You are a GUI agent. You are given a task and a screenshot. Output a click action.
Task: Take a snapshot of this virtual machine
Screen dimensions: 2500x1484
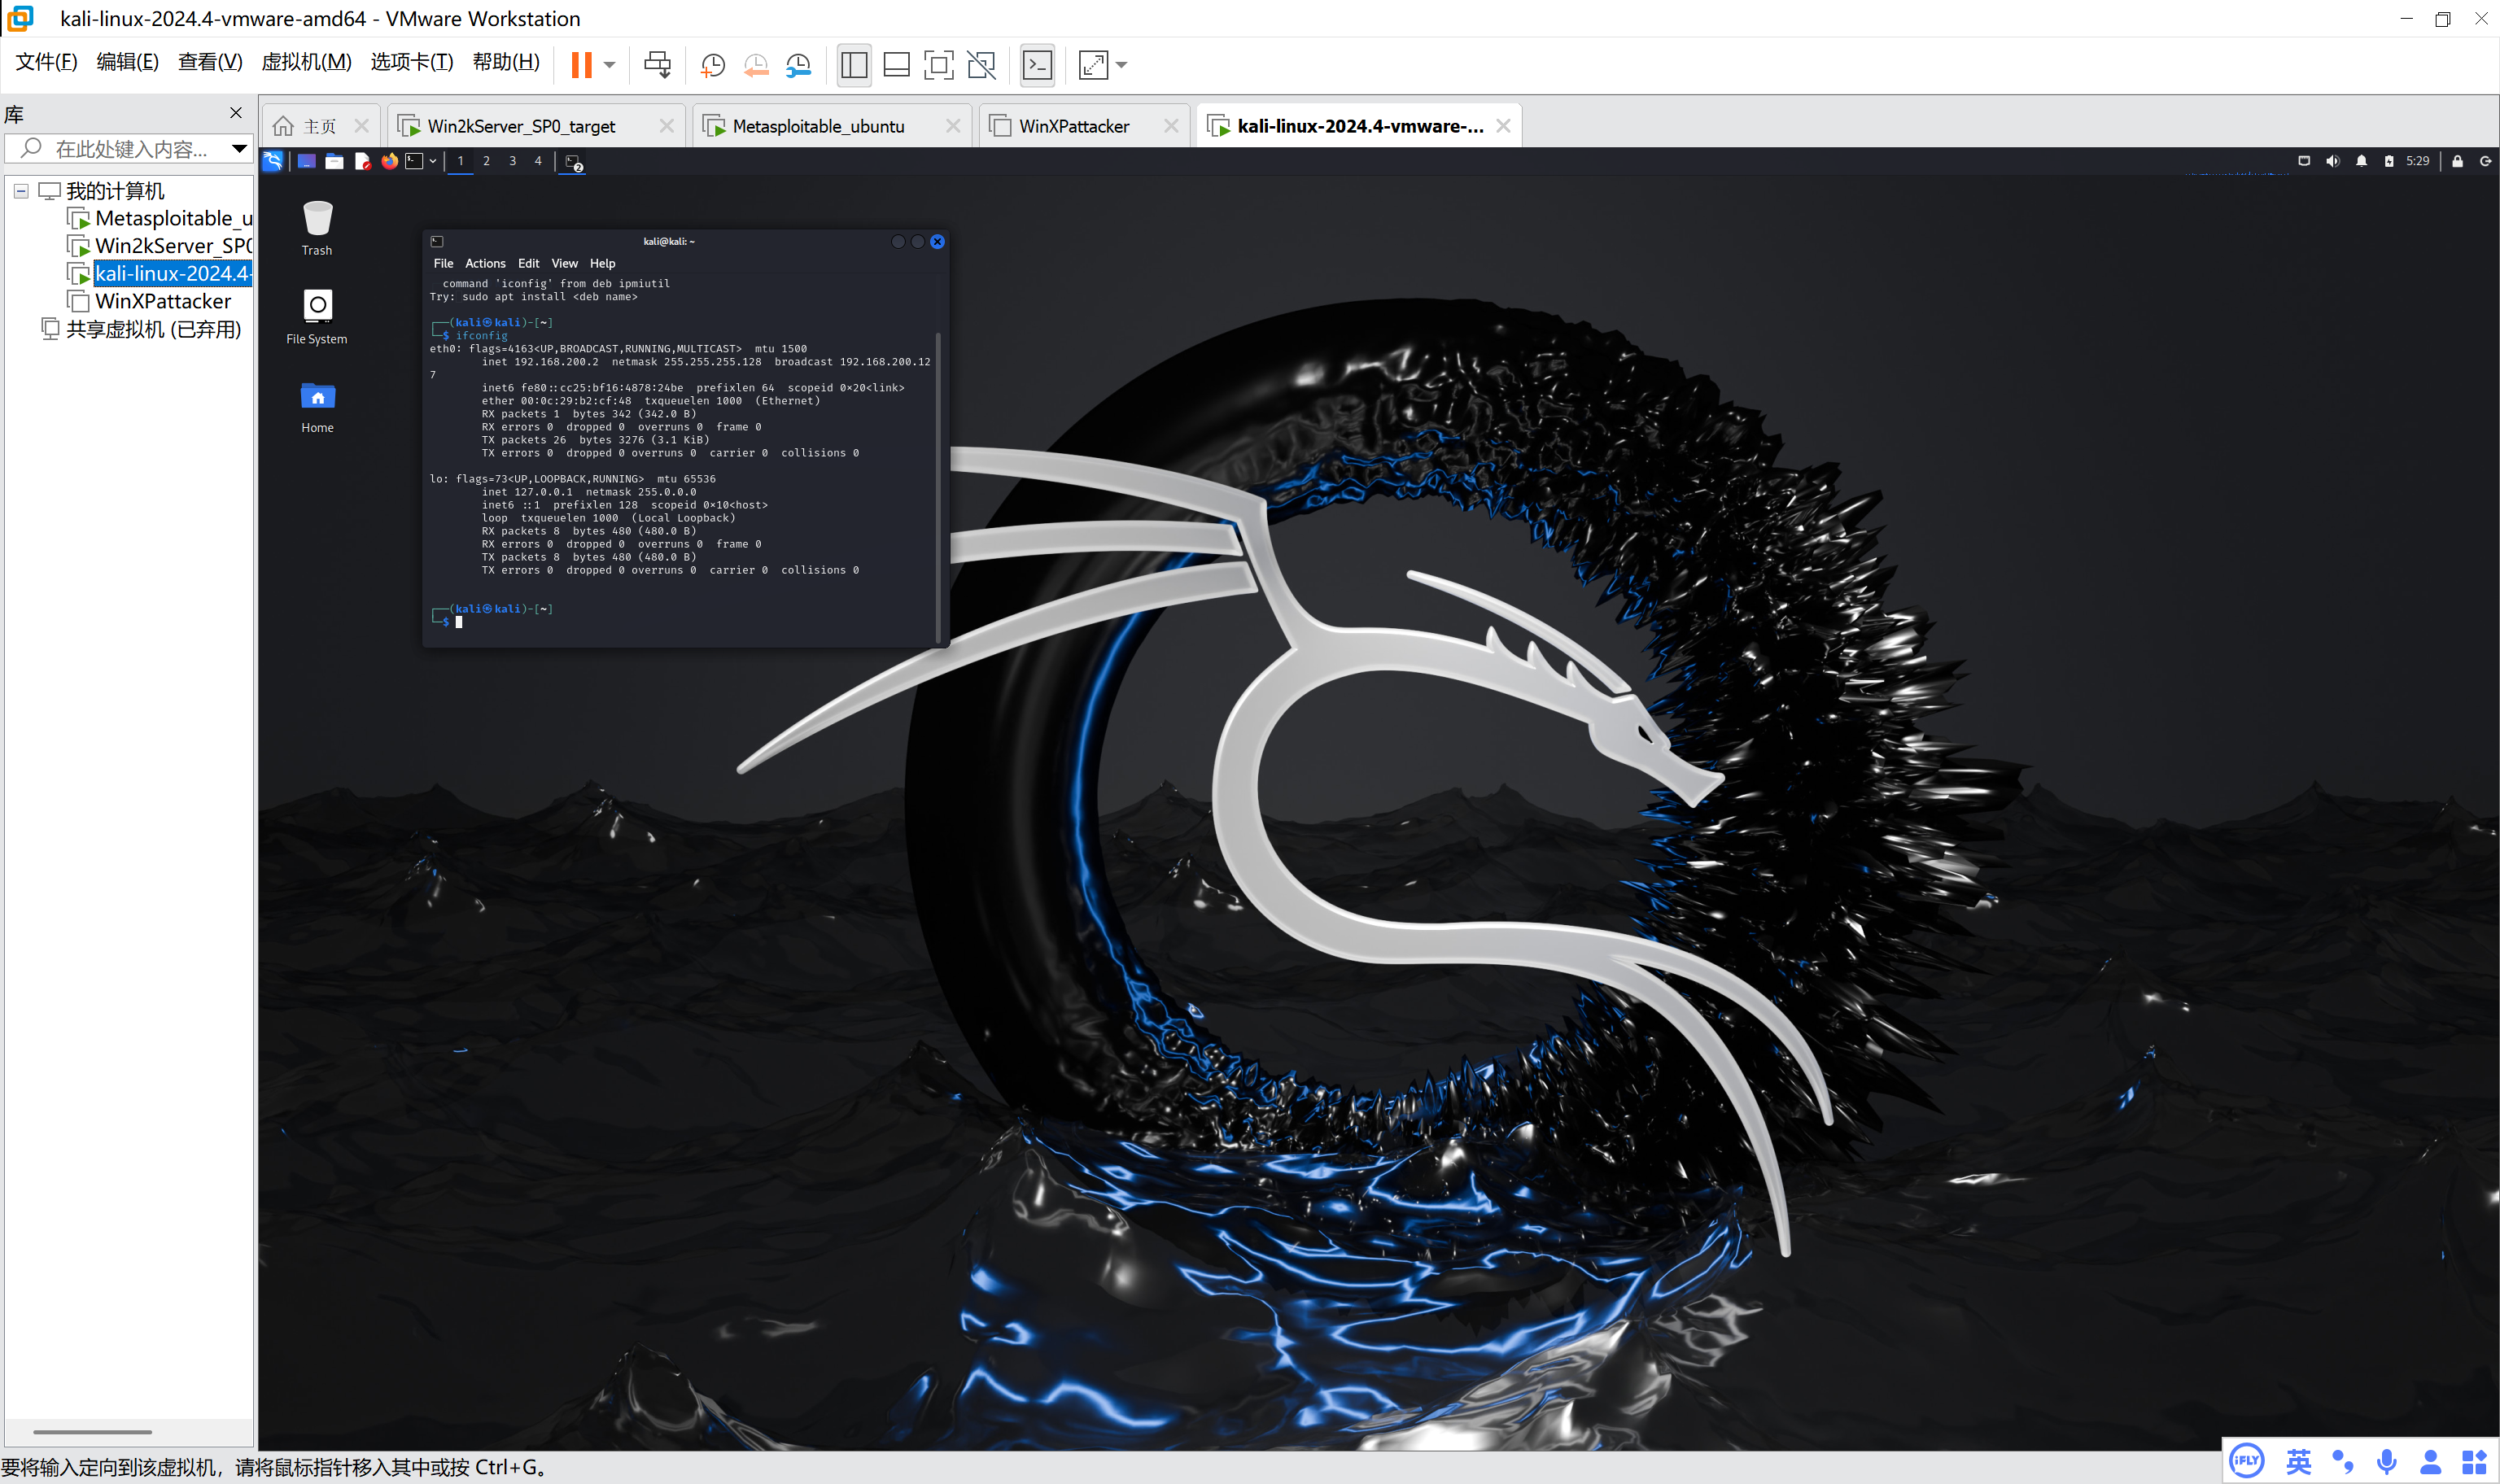[712, 66]
